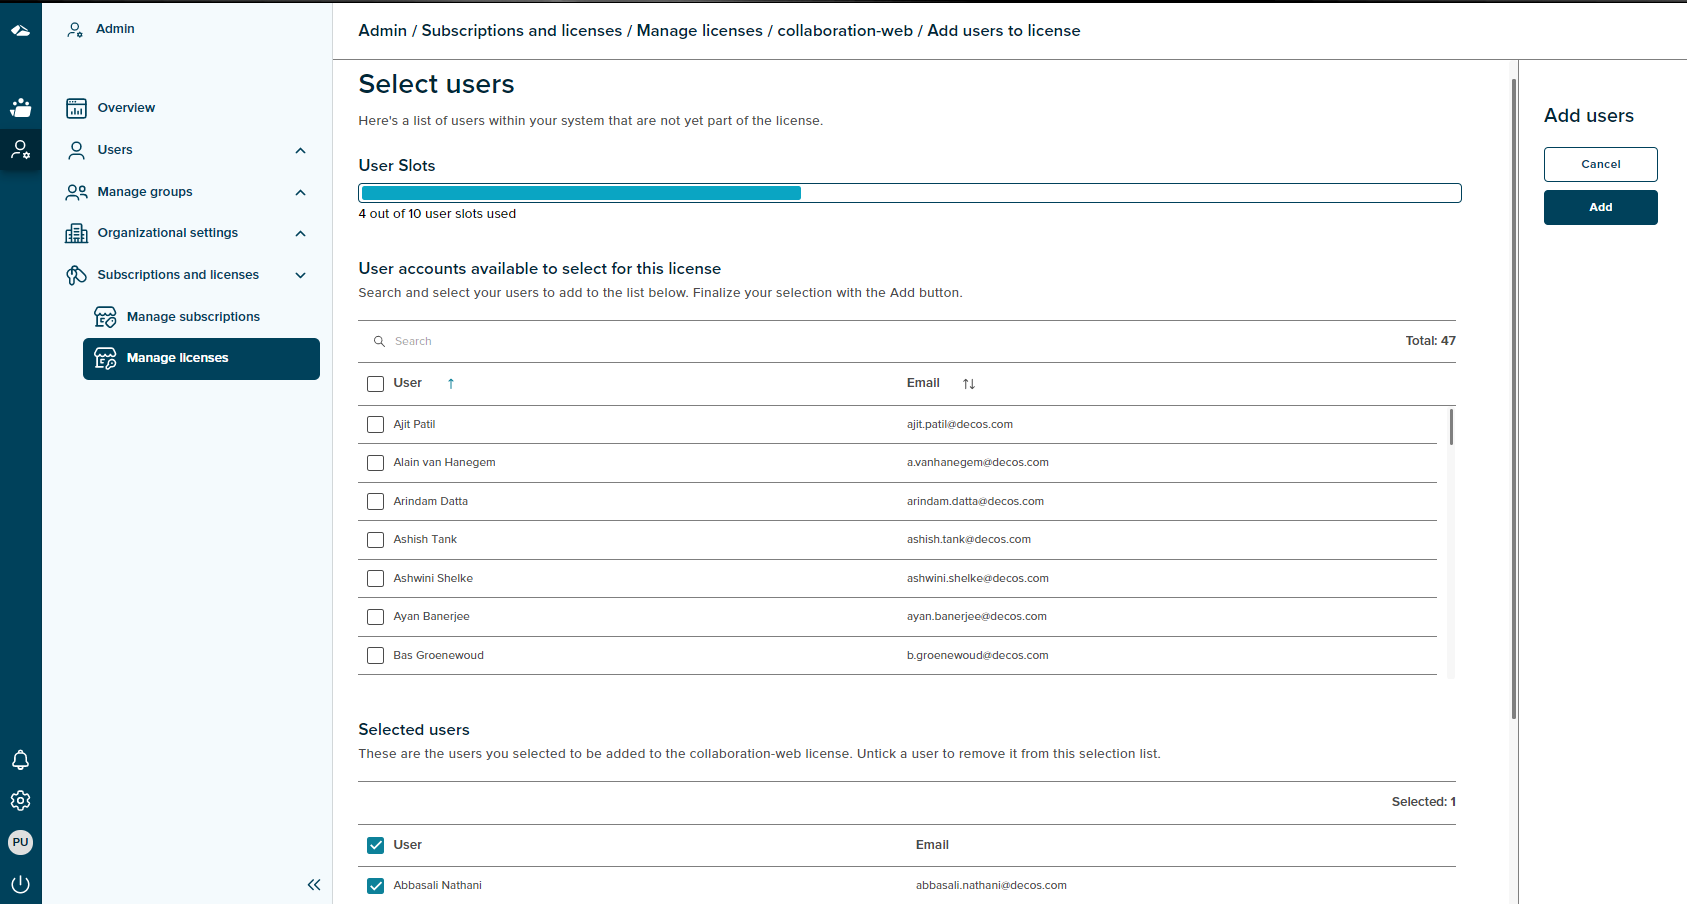Image resolution: width=1687 pixels, height=904 pixels.
Task: Open the admin user-gear rail icon
Action: click(20, 150)
